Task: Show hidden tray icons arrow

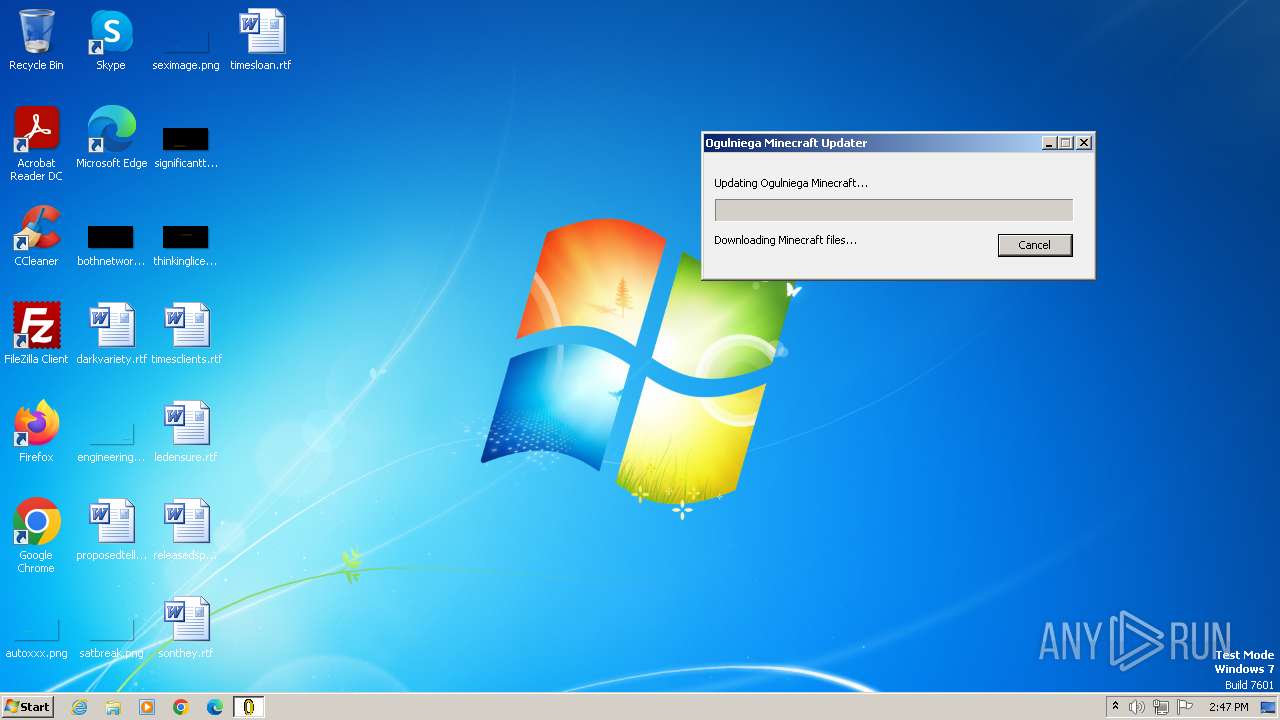Action: pos(1116,707)
